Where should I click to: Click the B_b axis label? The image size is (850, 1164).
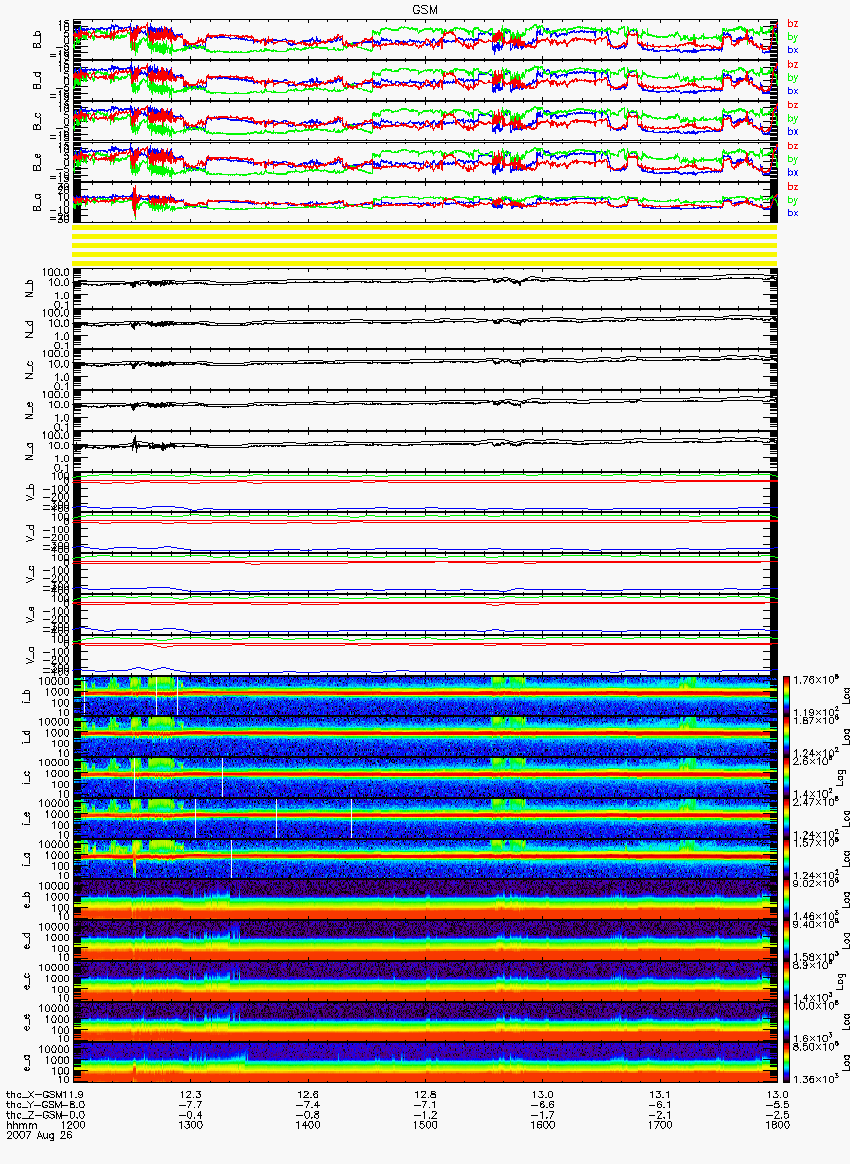pyautogui.click(x=37, y=40)
